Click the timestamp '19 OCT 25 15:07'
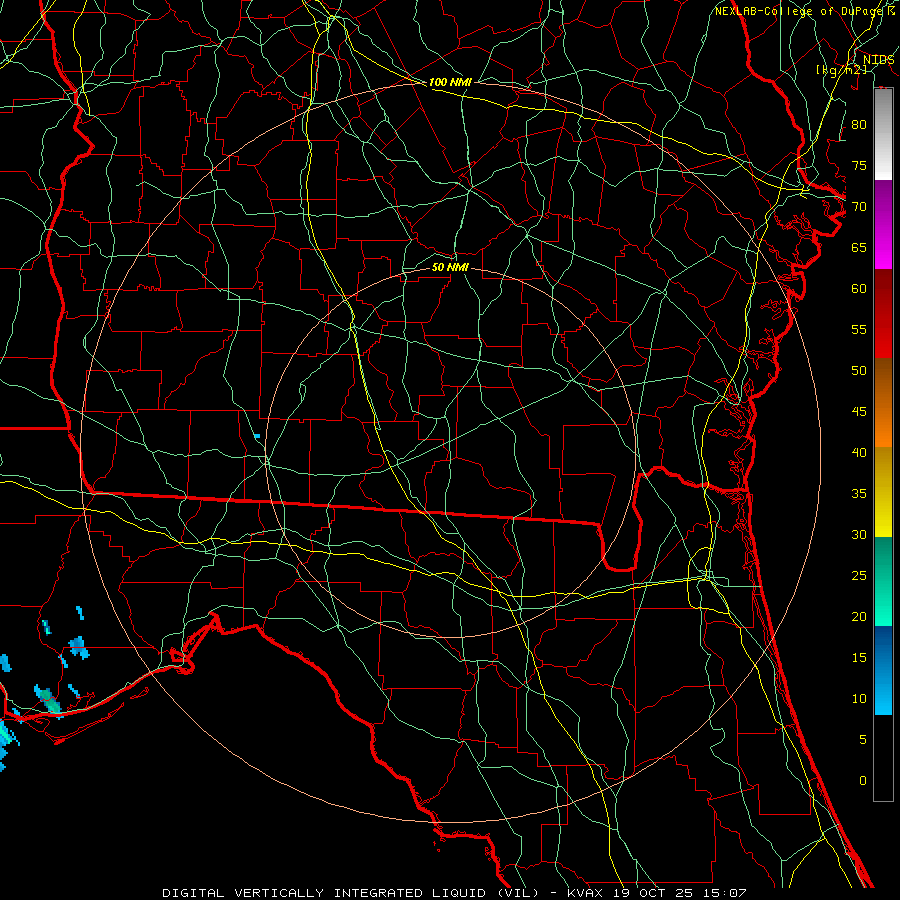The width and height of the screenshot is (900, 900). [680, 893]
